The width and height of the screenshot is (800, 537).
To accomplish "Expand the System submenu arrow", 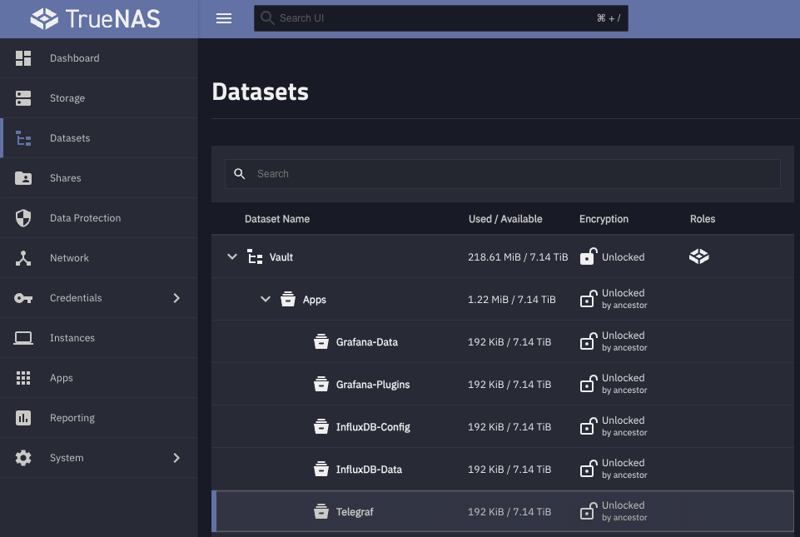I will tap(177, 457).
